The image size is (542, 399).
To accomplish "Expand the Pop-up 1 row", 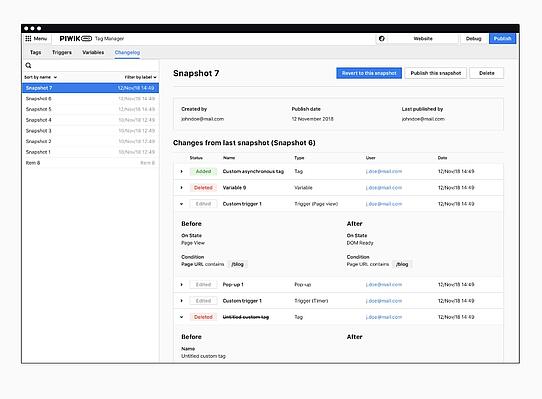I will pyautogui.click(x=181, y=285).
